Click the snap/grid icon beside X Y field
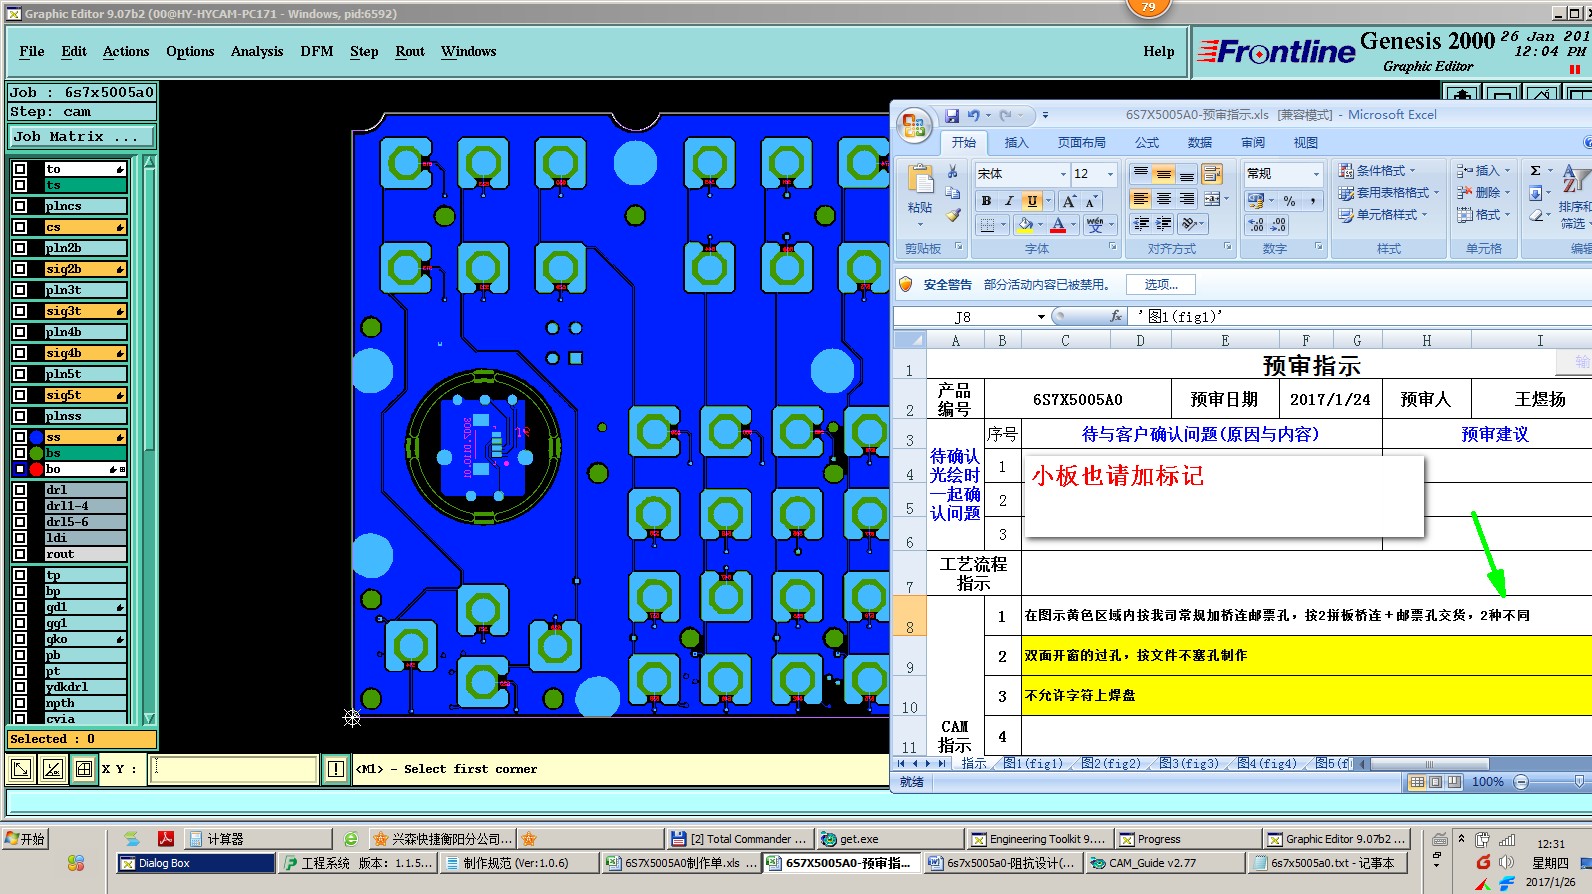 (84, 769)
